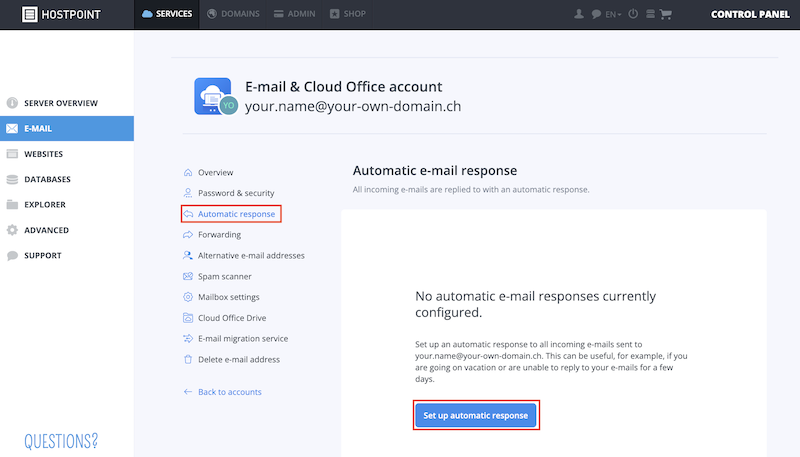Click the Server Overview info icon
Viewport: 800px width, 457px height.
(x=12, y=103)
